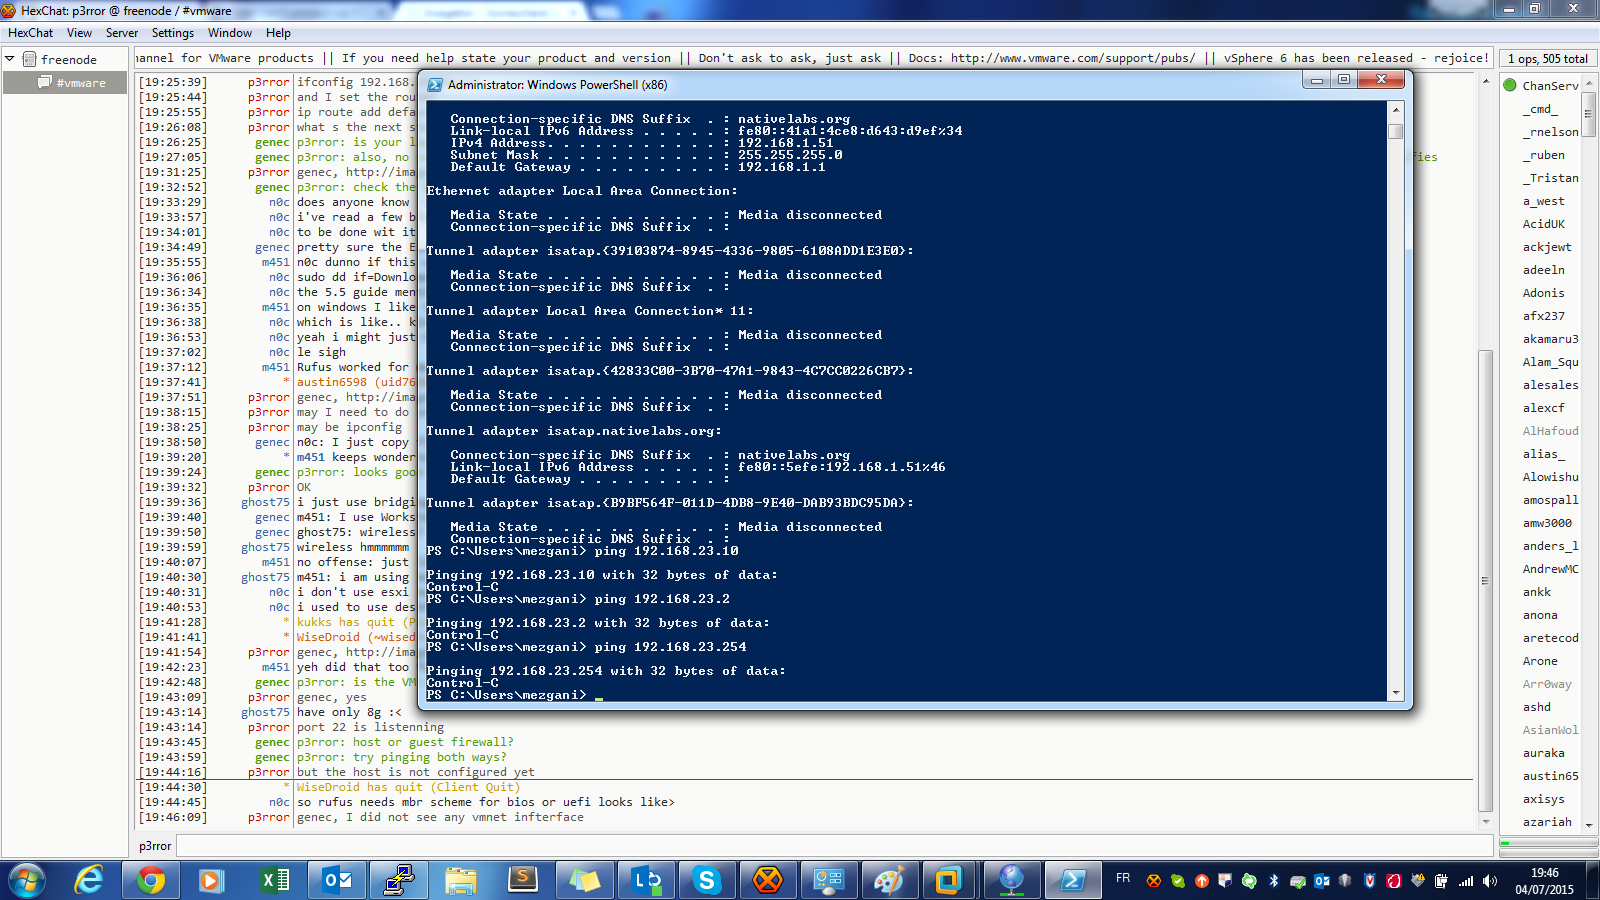Click PowerShell window title icon

[x=435, y=85]
